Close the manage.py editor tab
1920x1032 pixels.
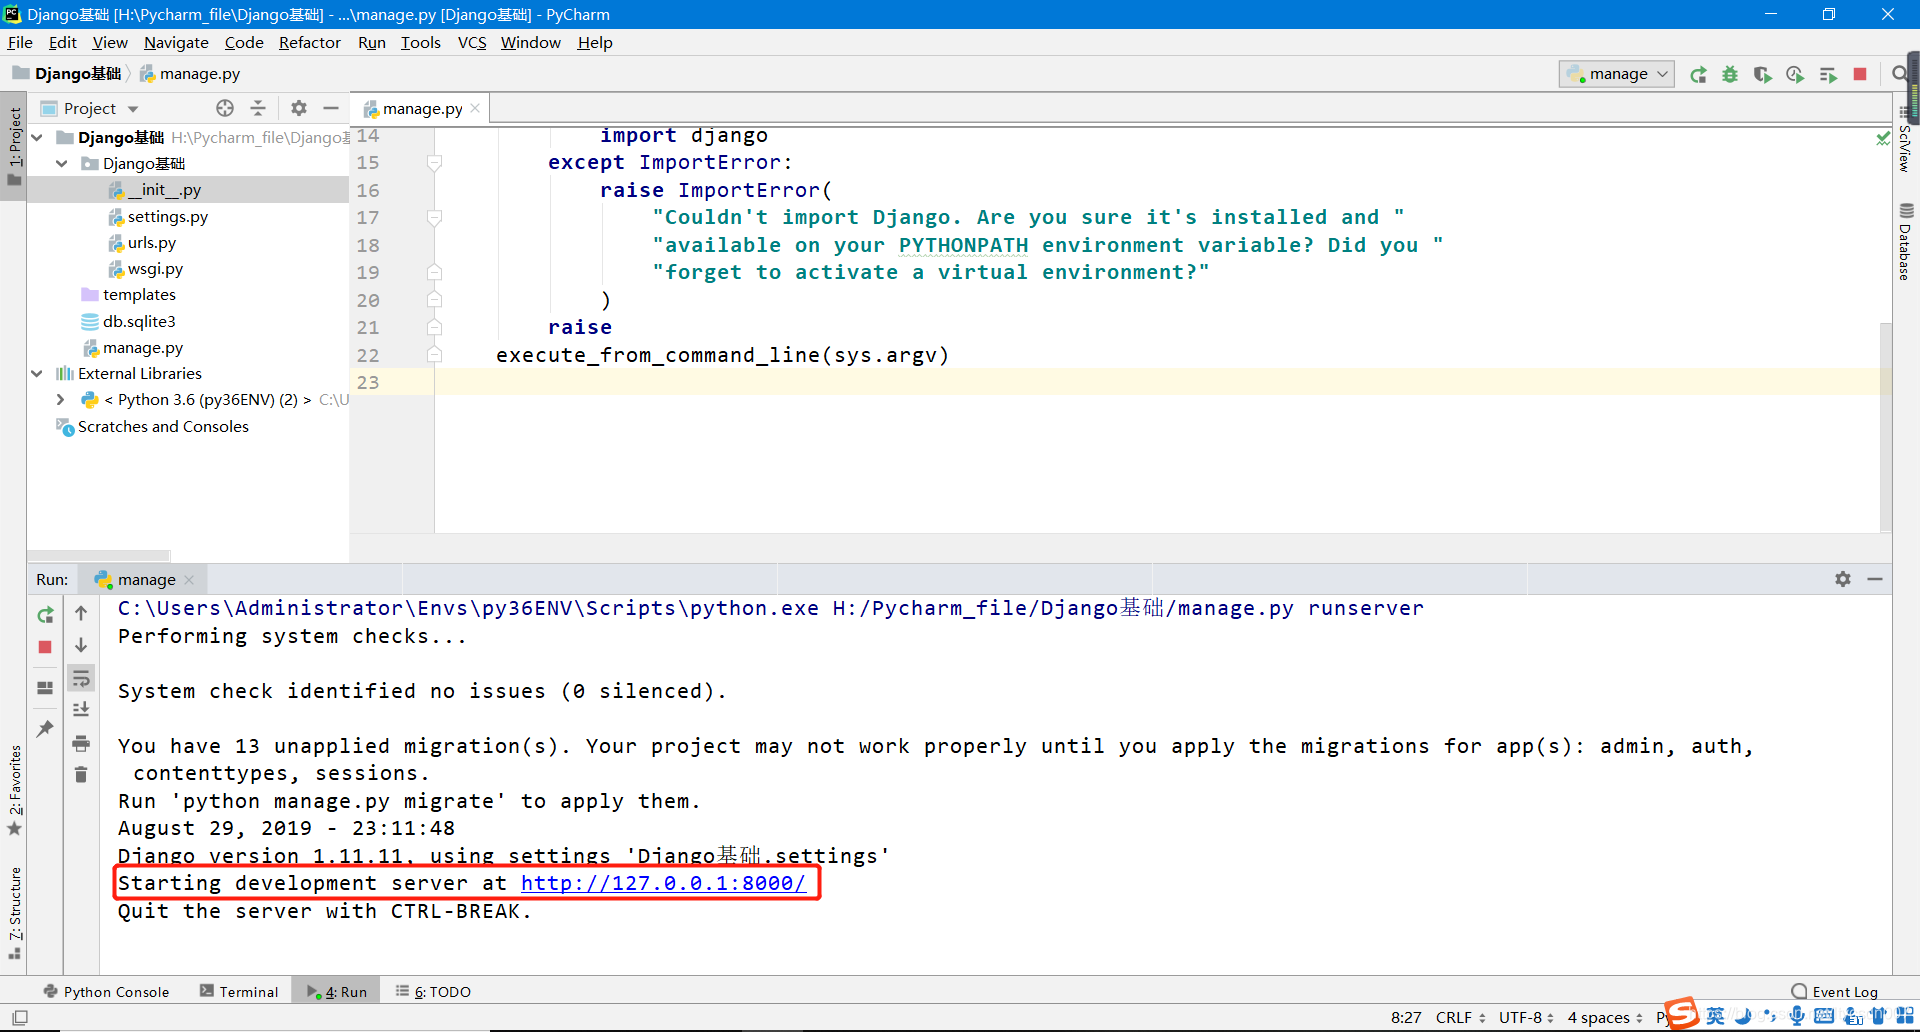(475, 108)
